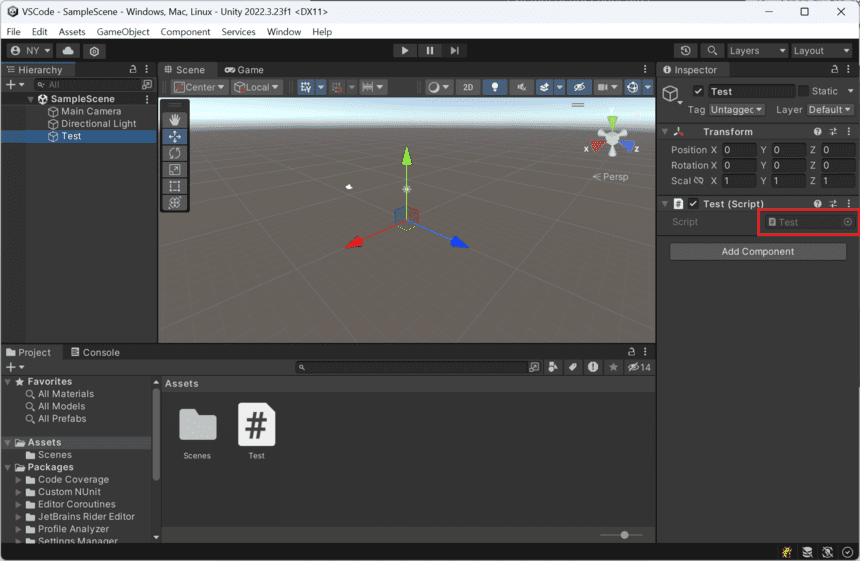
Task: Open the GameObject menu
Action: click(123, 32)
